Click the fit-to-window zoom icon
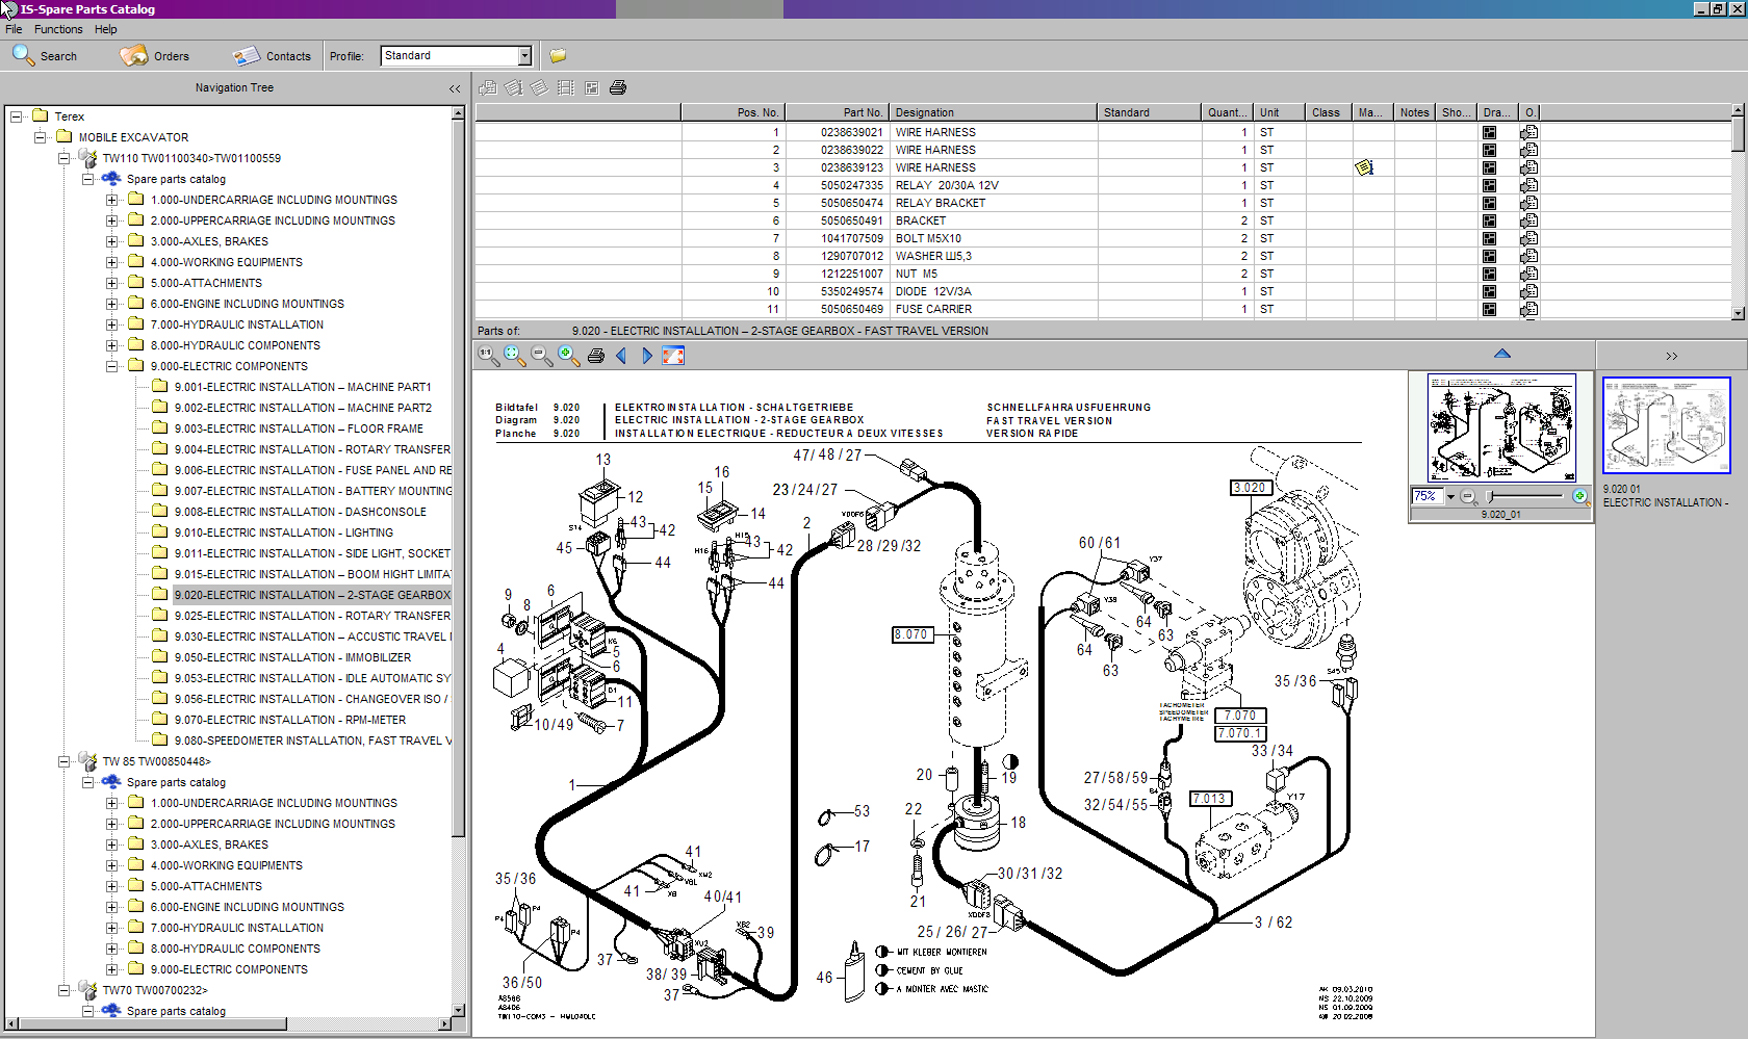1748x1039 pixels. coord(514,355)
